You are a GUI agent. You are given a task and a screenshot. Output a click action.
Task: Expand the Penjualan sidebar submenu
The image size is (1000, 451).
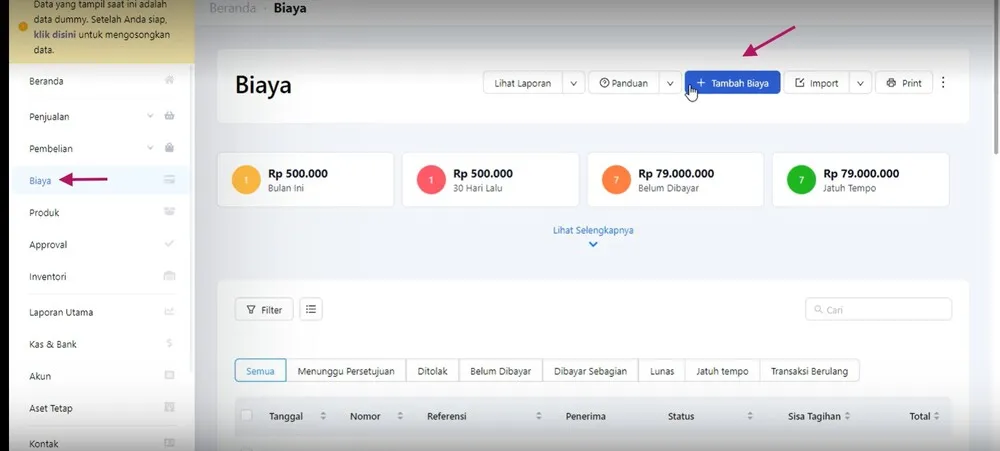pyautogui.click(x=150, y=117)
